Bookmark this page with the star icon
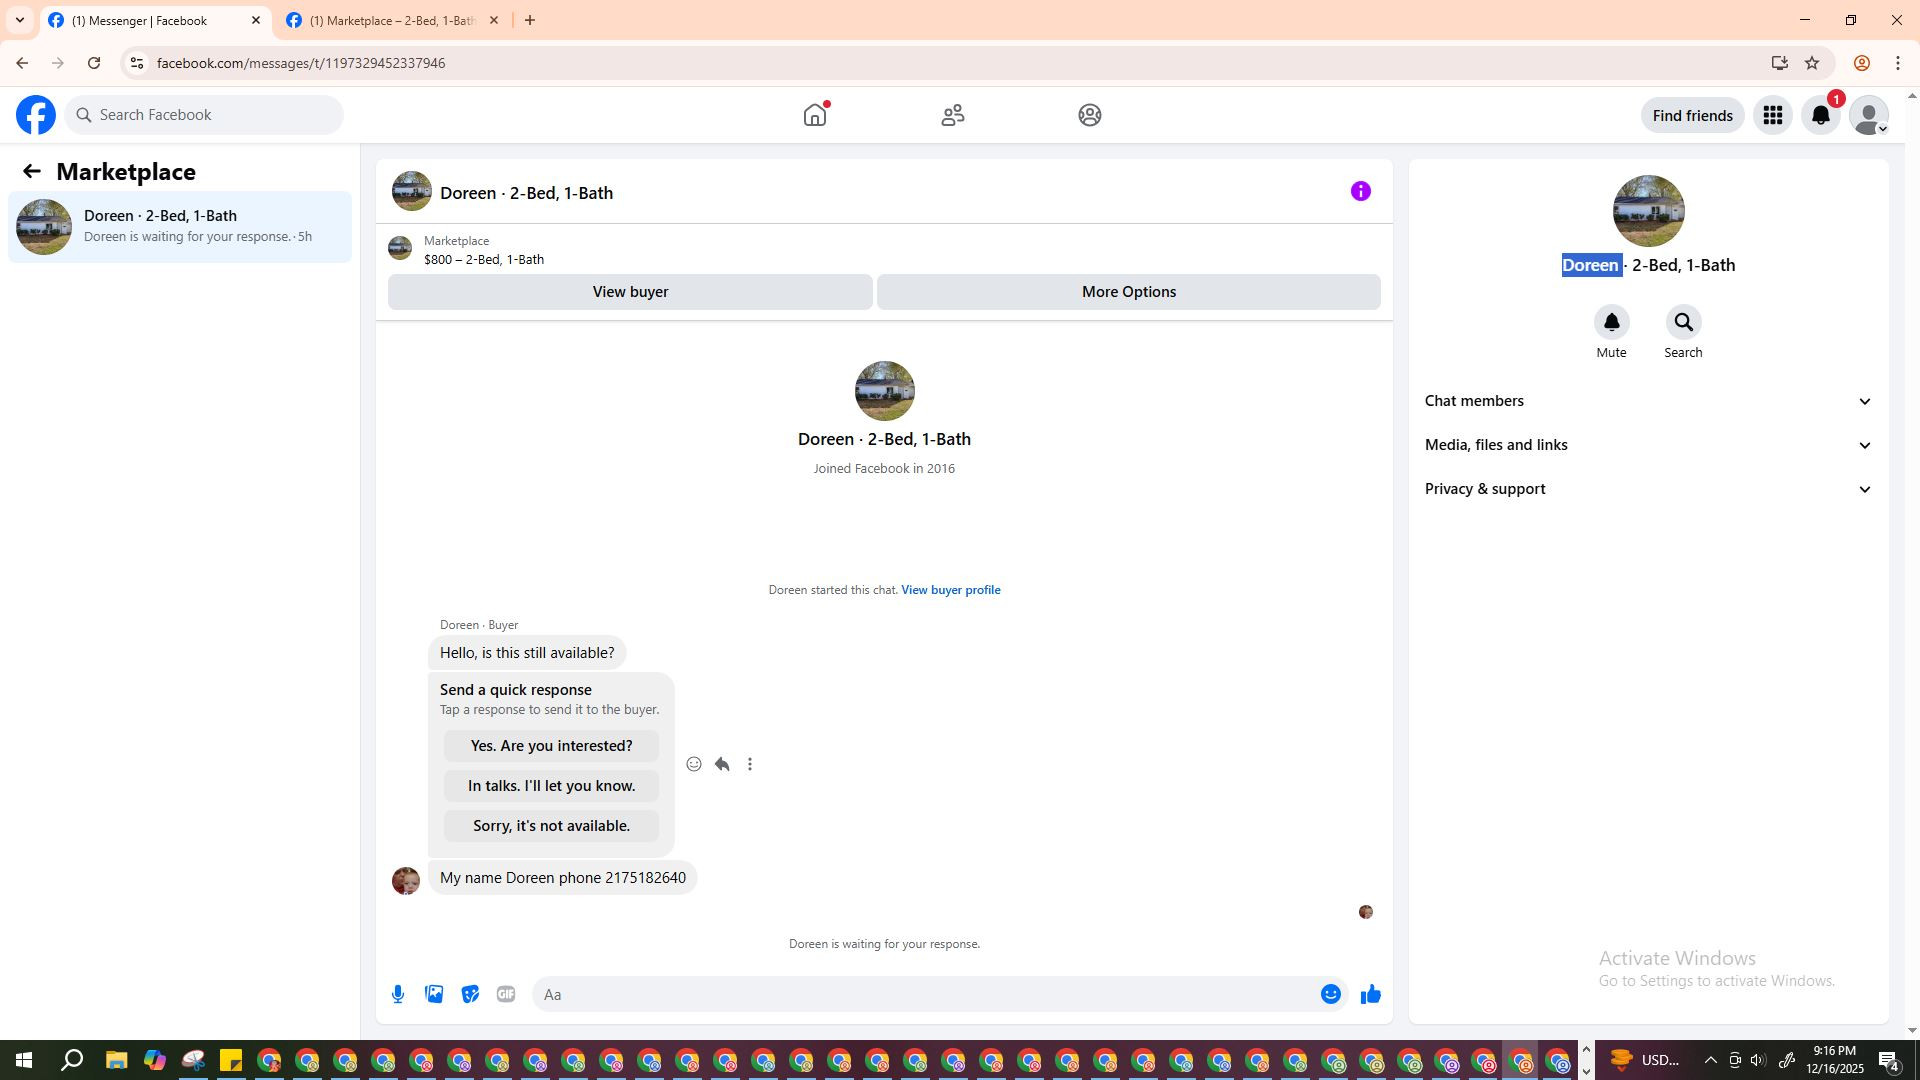The image size is (1920, 1080). [x=1812, y=63]
